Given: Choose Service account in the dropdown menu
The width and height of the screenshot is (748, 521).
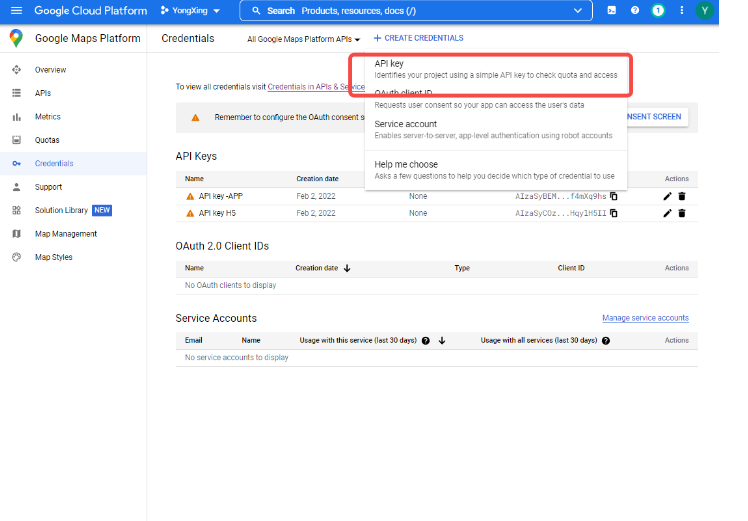Looking at the screenshot, I should 496,129.
